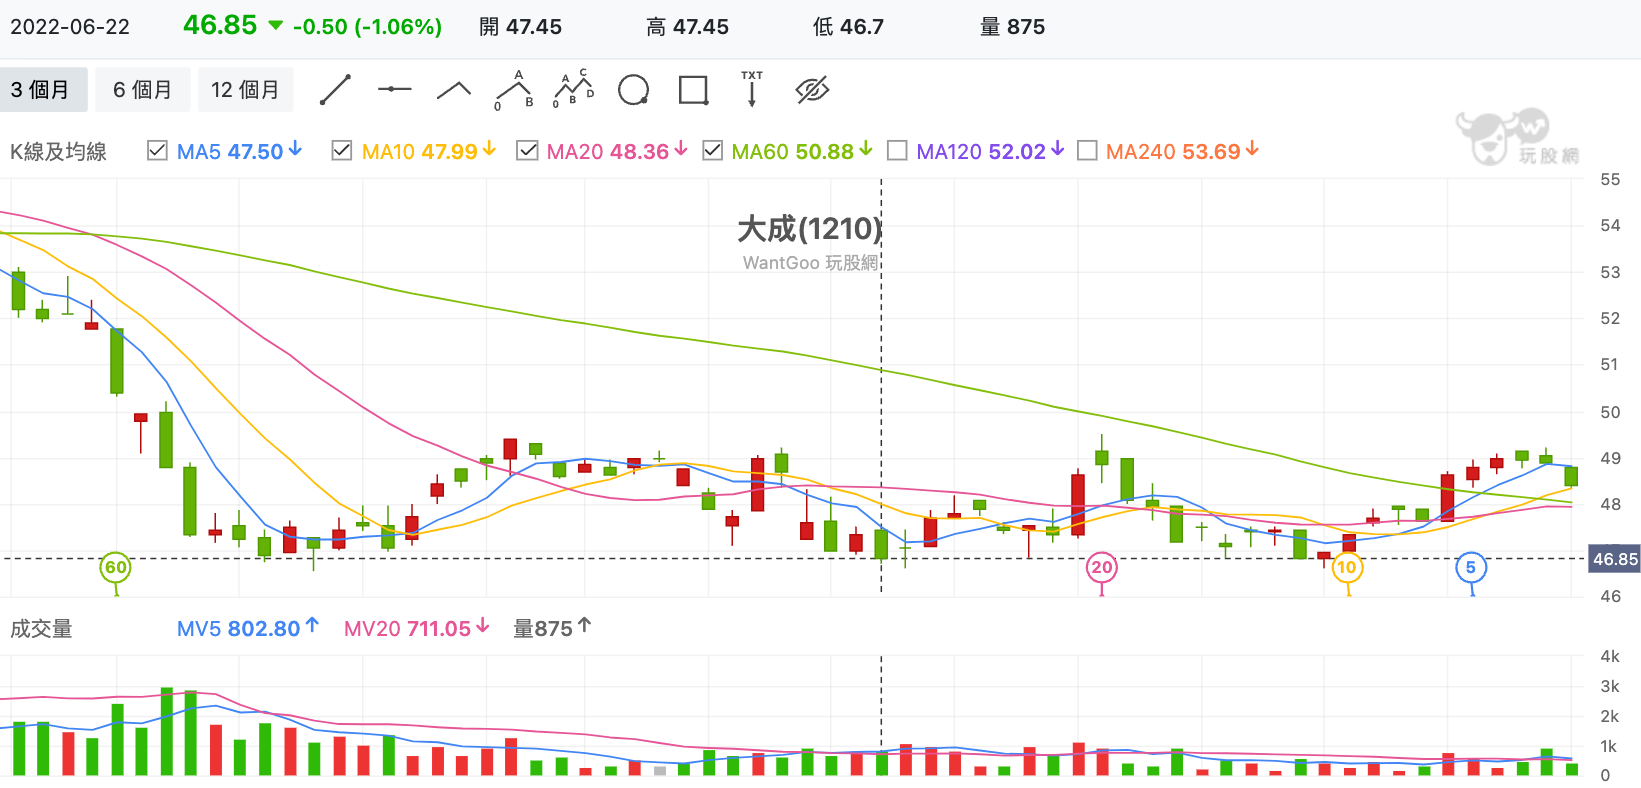Enable the MA240 moving average checkbox
The image size is (1641, 788).
pos(1087,151)
